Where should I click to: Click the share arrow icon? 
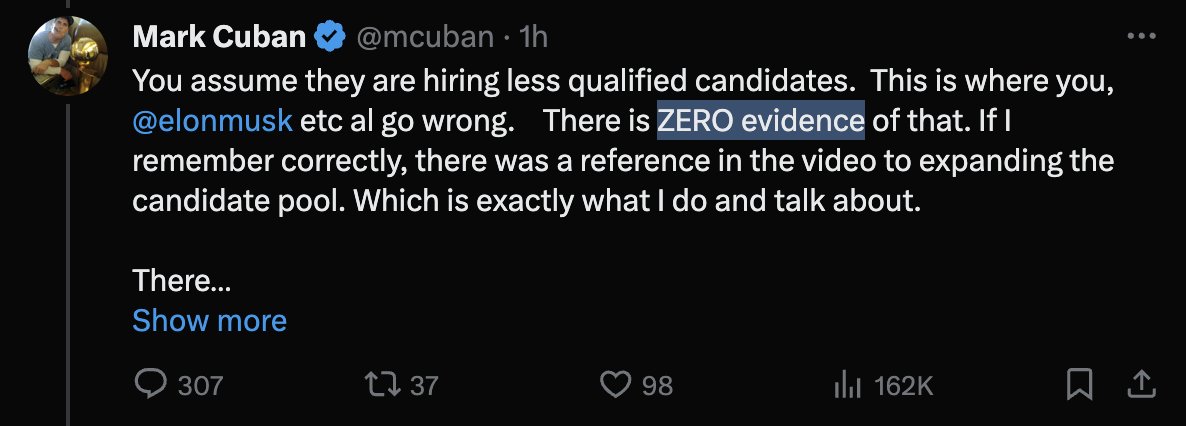click(x=1138, y=384)
